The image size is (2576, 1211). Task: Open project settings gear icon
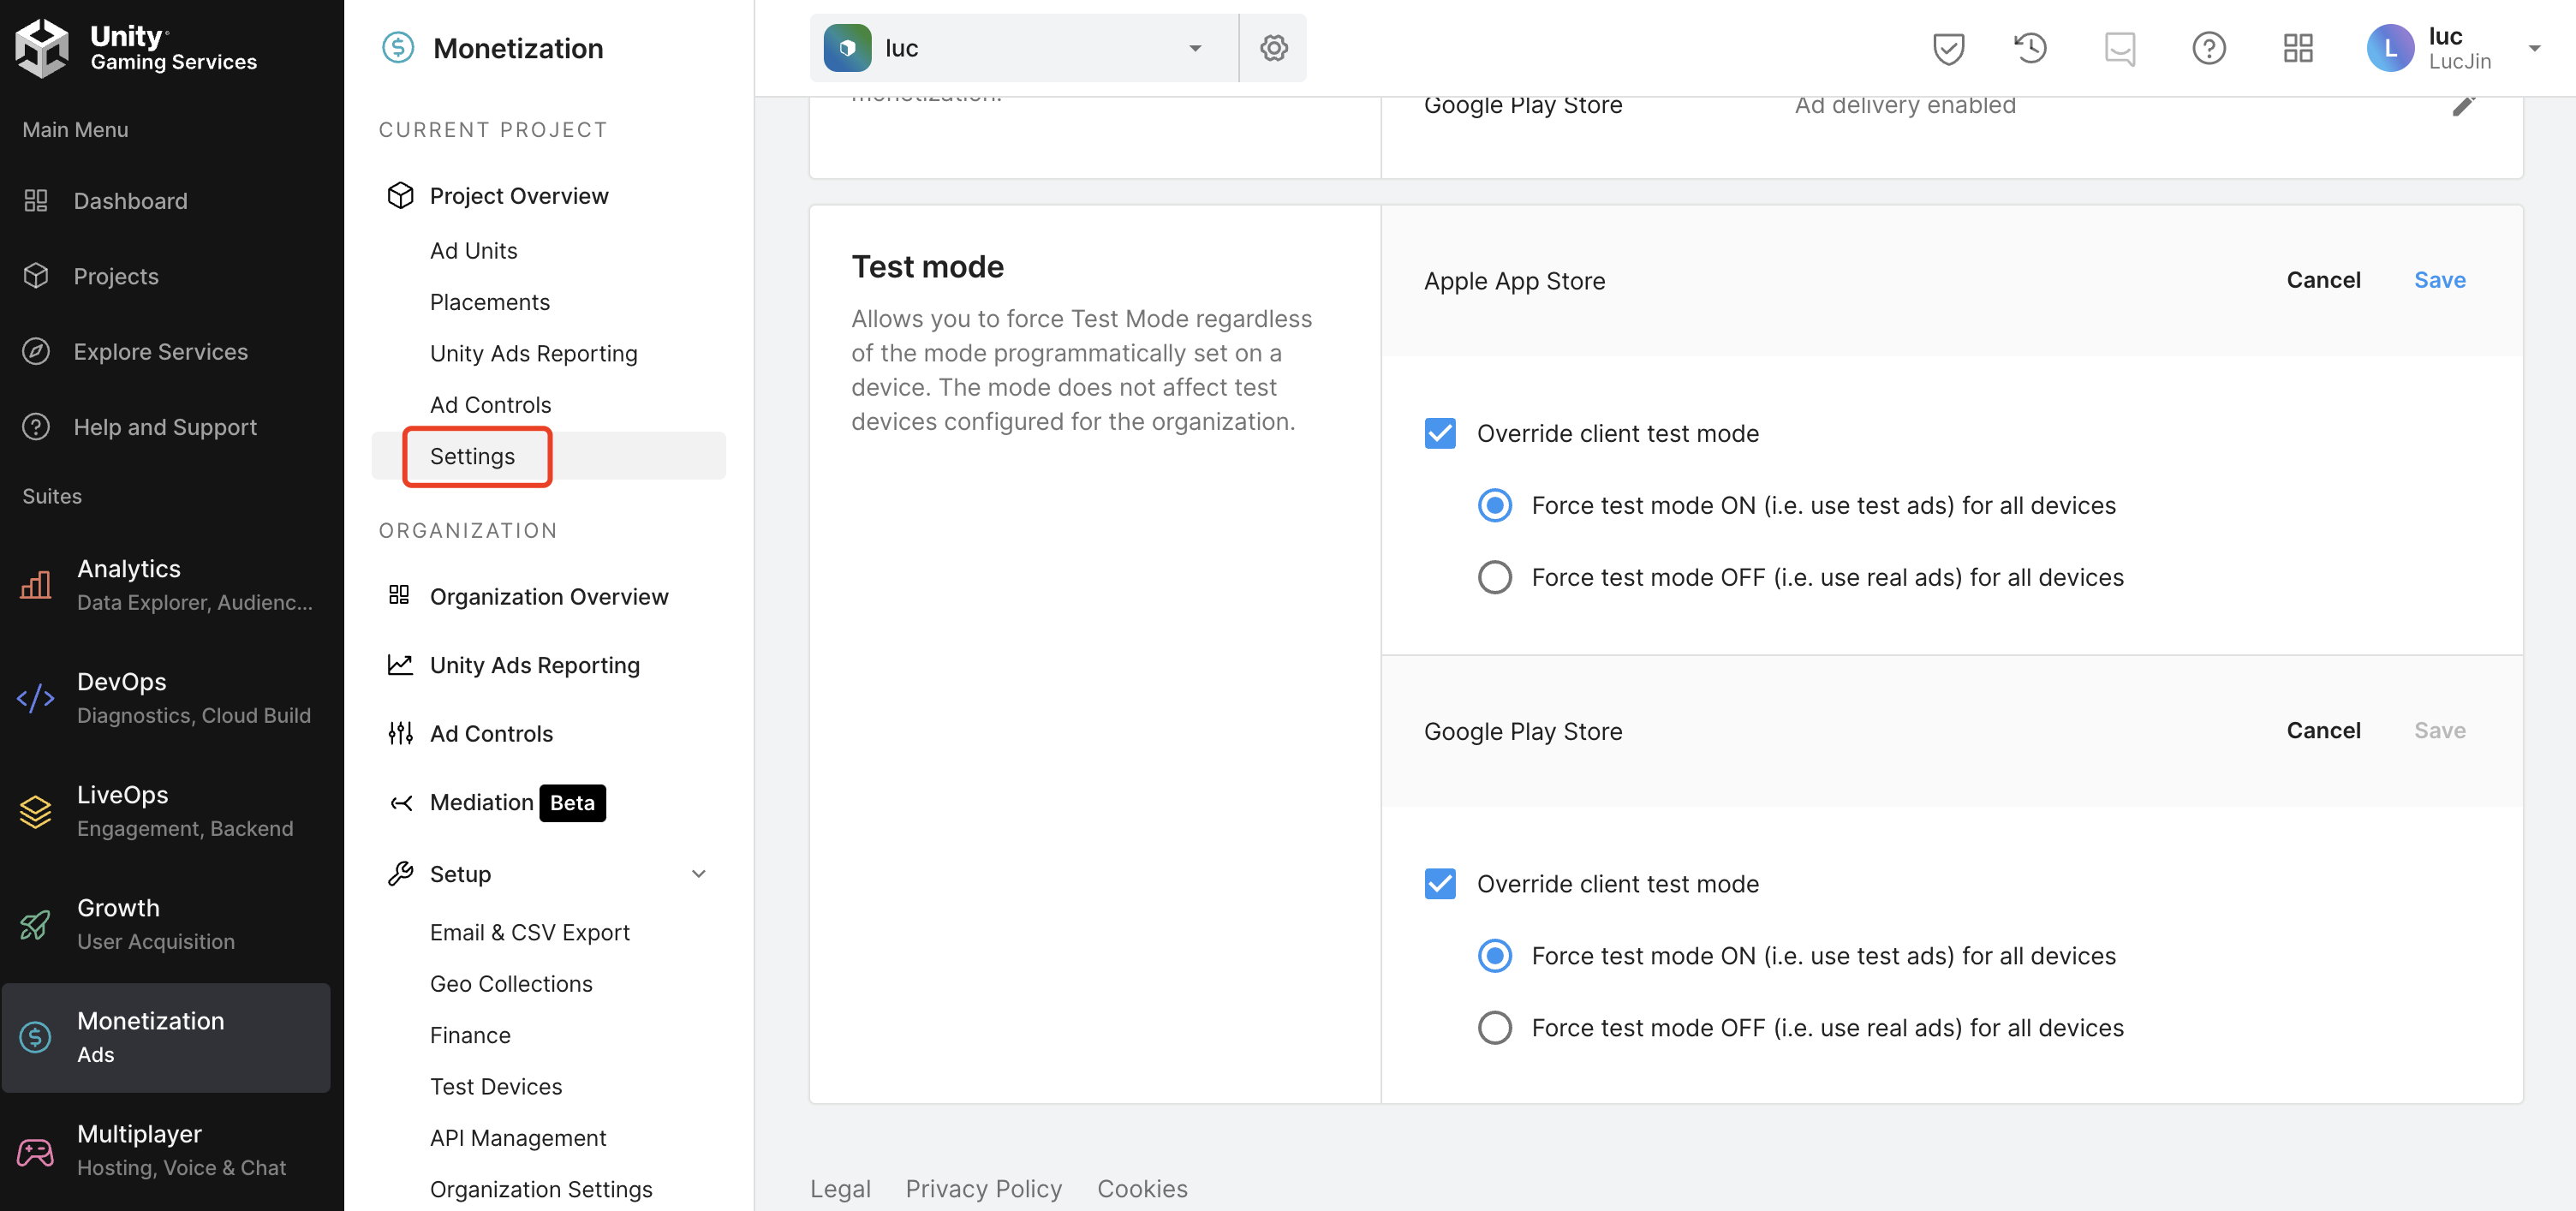[1273, 47]
